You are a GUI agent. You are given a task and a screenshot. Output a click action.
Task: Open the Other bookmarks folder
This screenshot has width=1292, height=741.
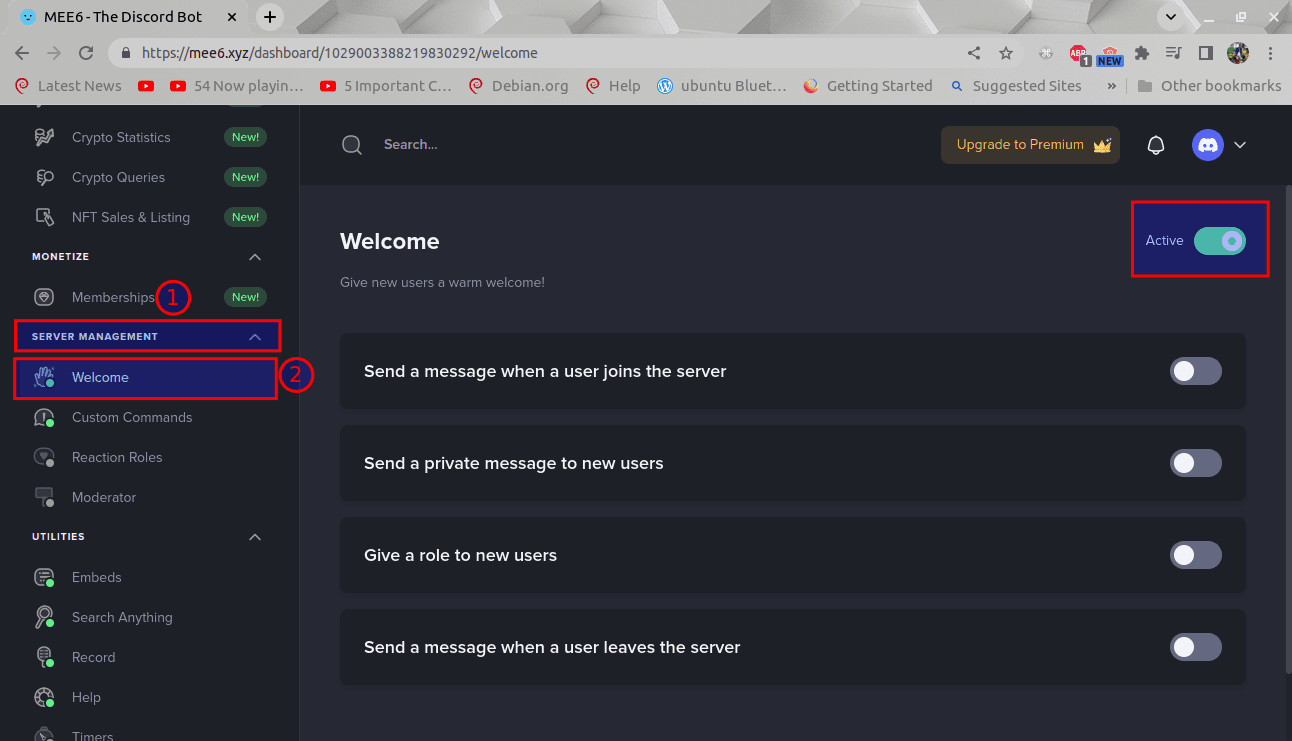coord(1209,86)
